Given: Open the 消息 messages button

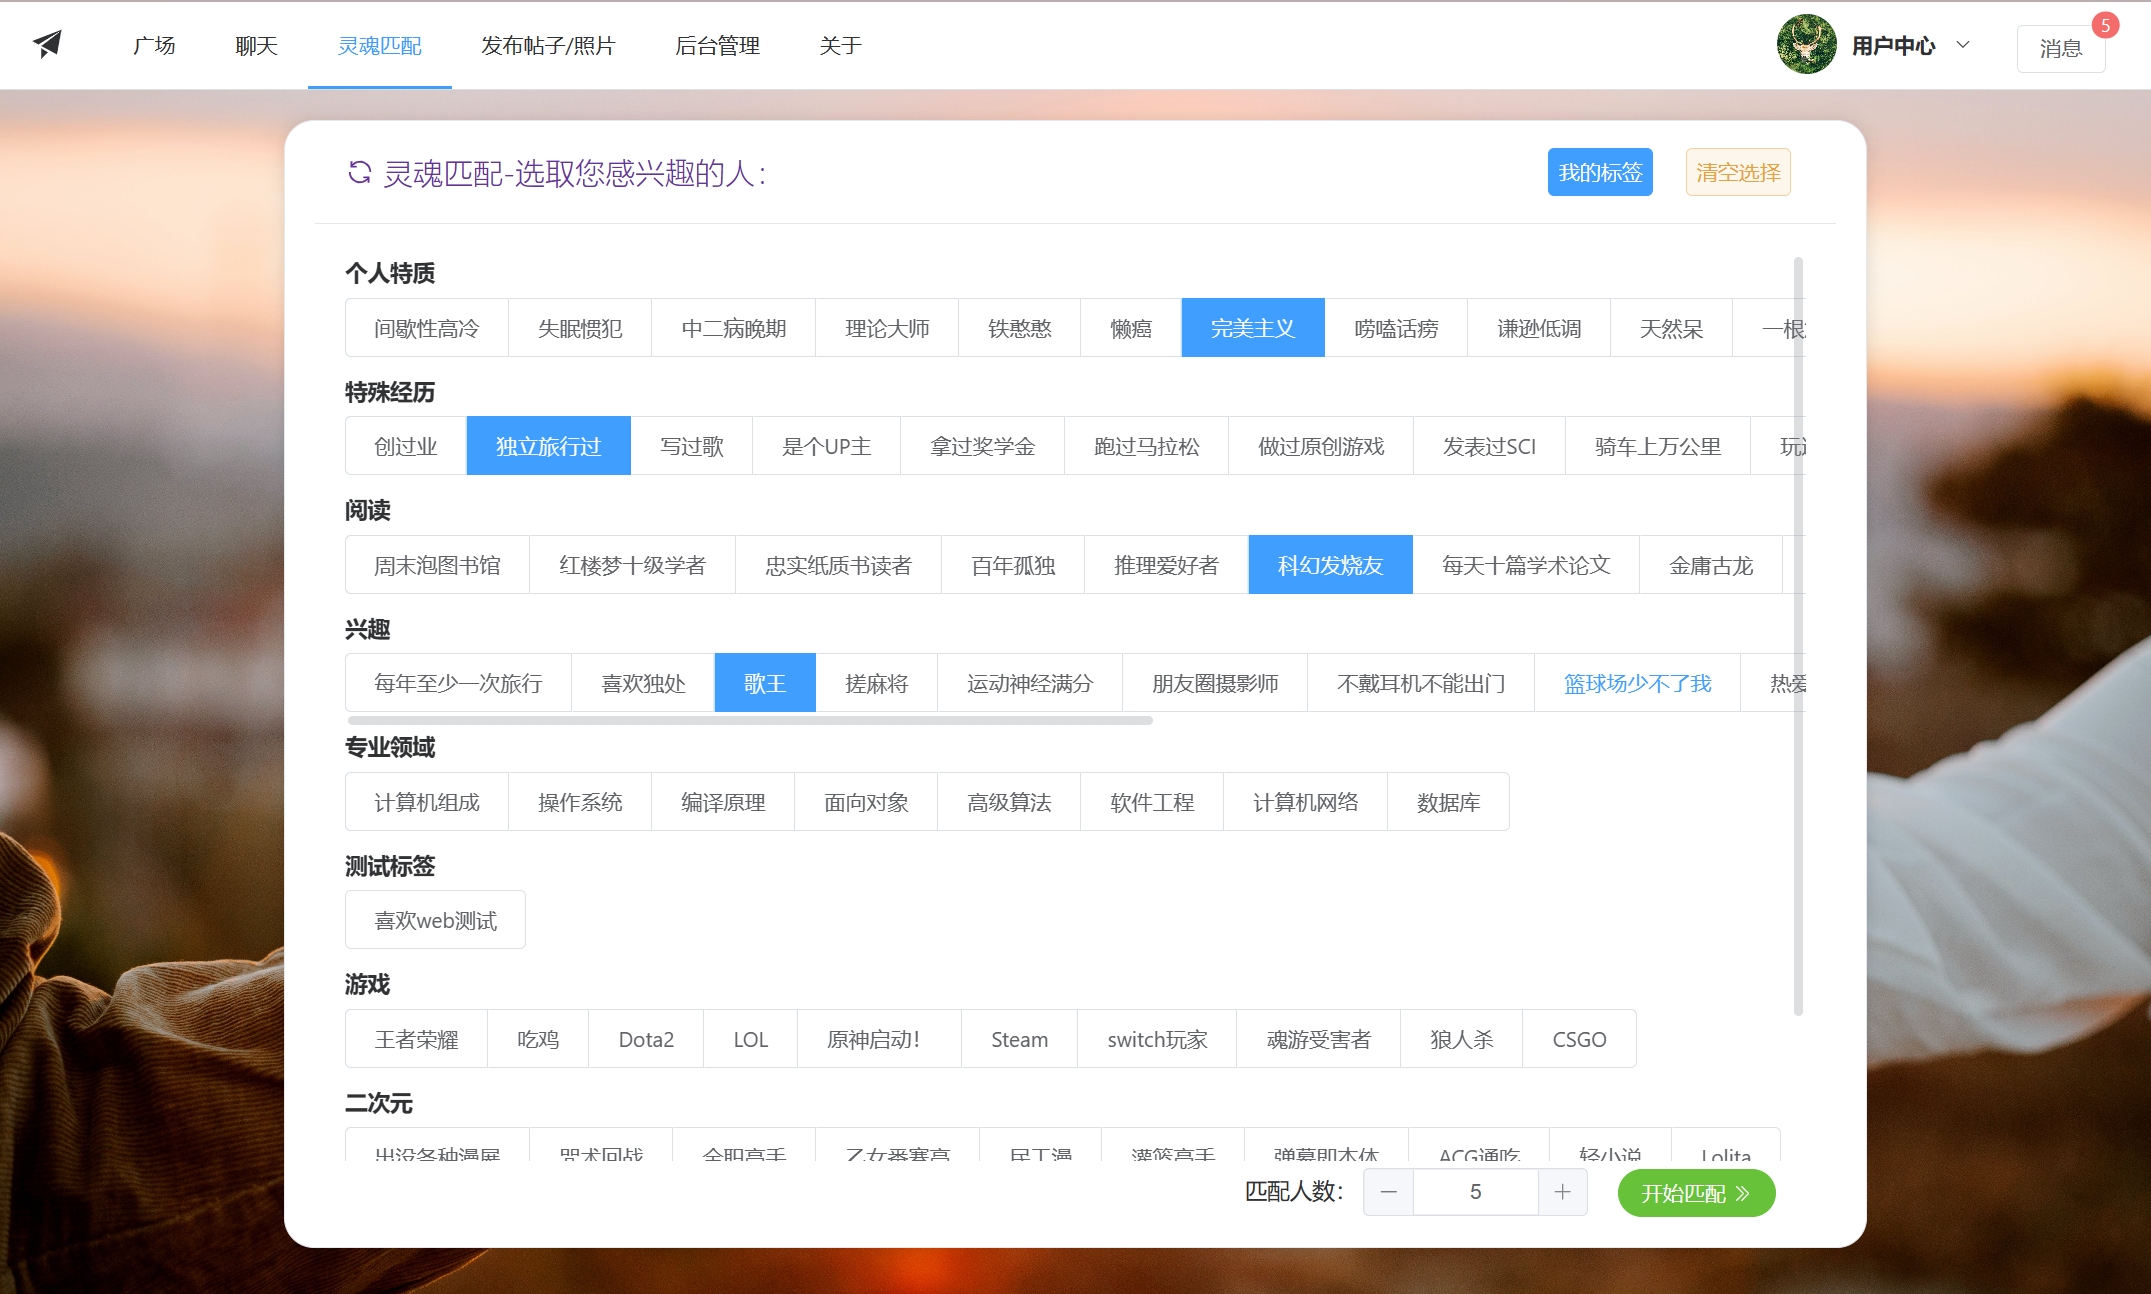Looking at the screenshot, I should pyautogui.click(x=2060, y=48).
